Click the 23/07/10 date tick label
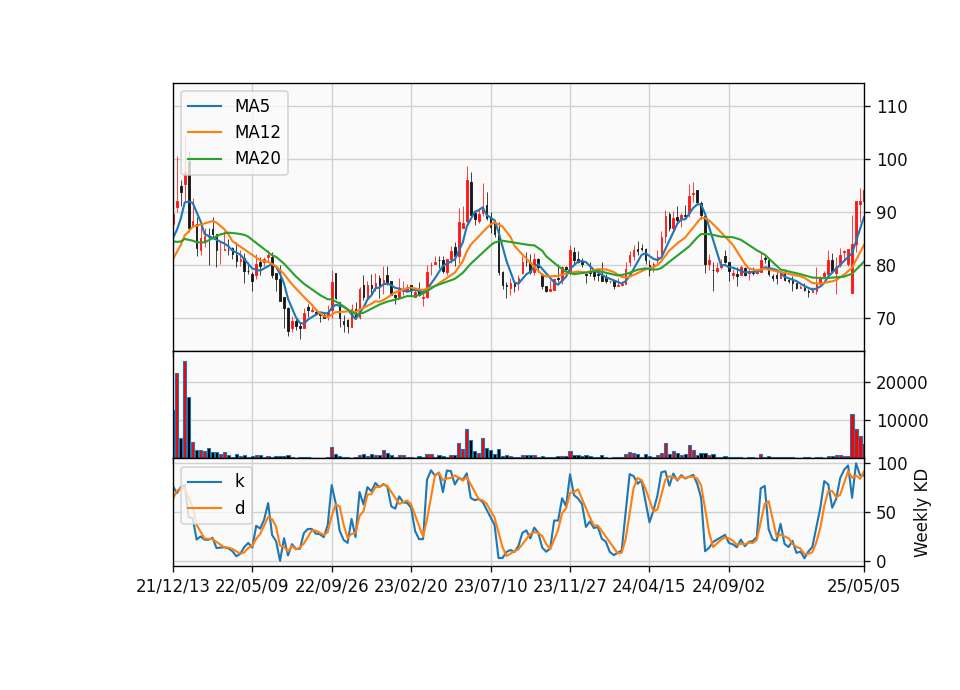Viewport: 960px width, 690px height. coord(490,586)
